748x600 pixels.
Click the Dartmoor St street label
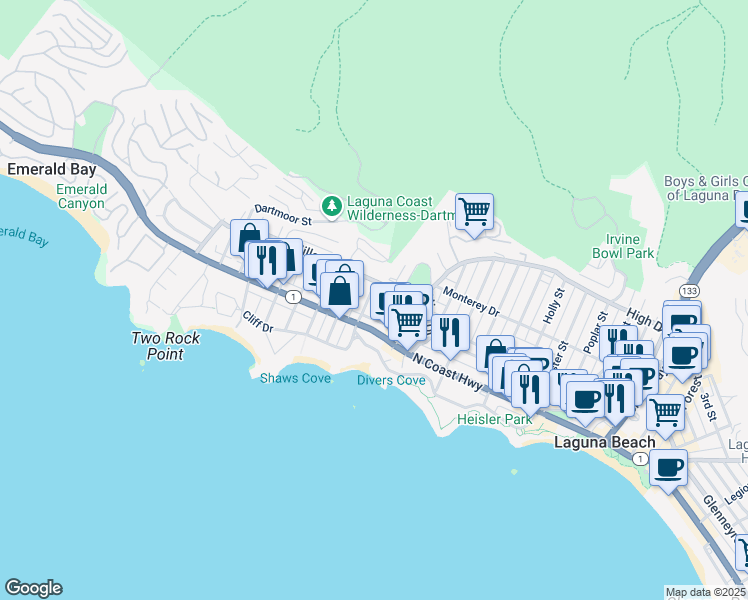[283, 215]
